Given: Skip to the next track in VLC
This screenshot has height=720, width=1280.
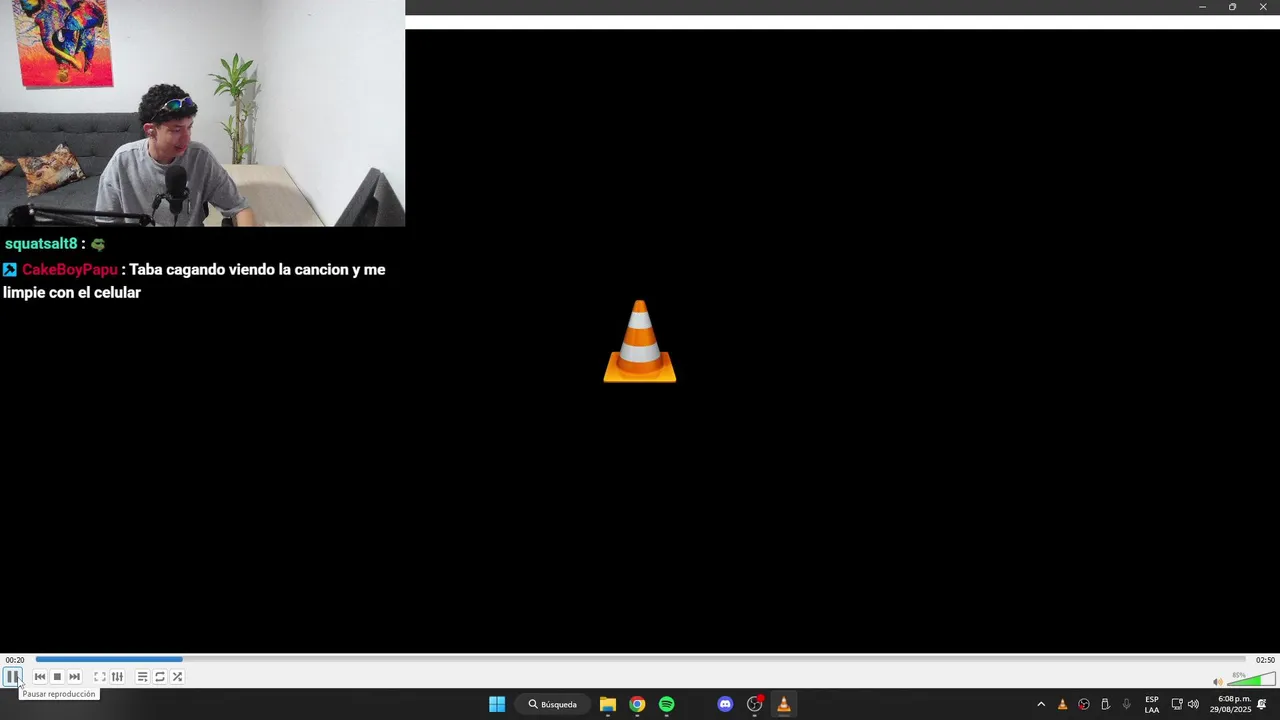Looking at the screenshot, I should click(x=74, y=677).
